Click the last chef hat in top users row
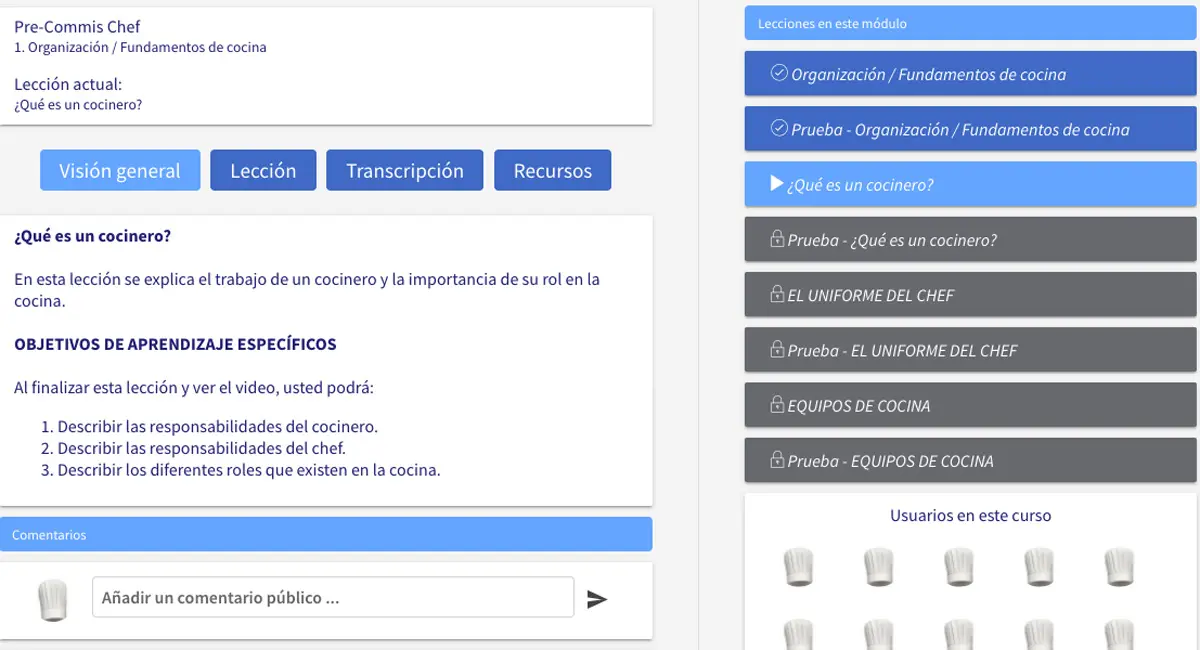Screen dimensions: 1200x650 click(x=1119, y=567)
